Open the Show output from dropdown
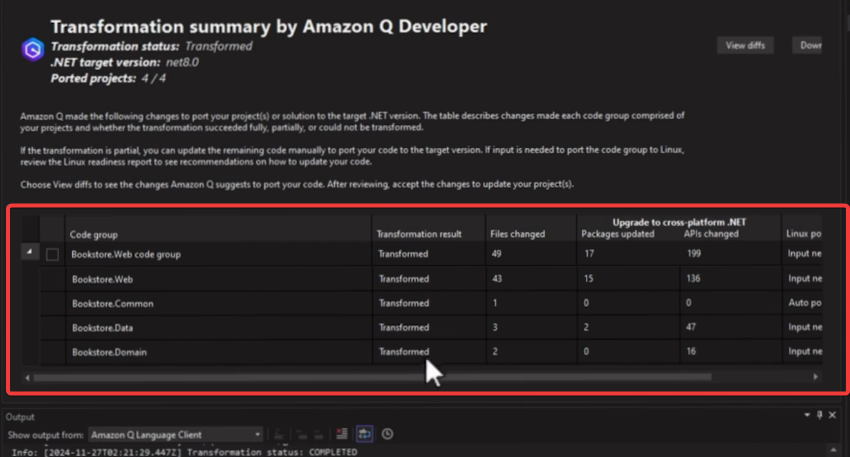850x457 pixels. [176, 435]
